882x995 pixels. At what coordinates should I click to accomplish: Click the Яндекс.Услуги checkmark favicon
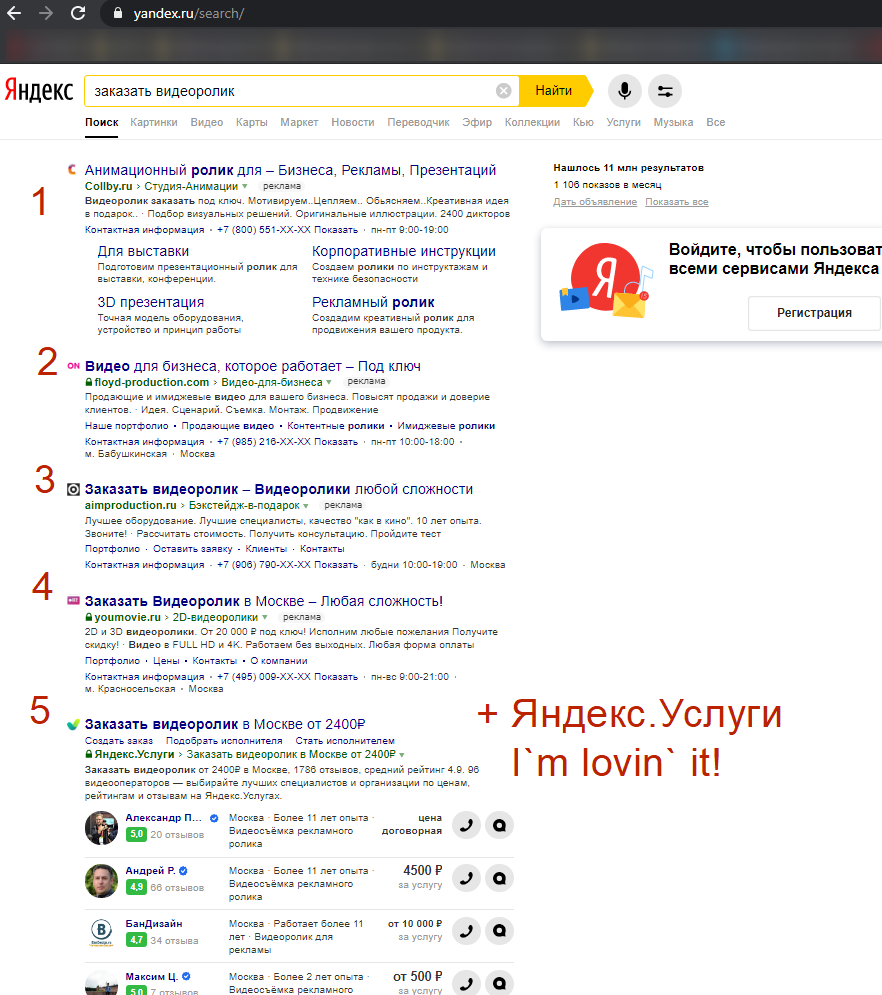click(74, 724)
